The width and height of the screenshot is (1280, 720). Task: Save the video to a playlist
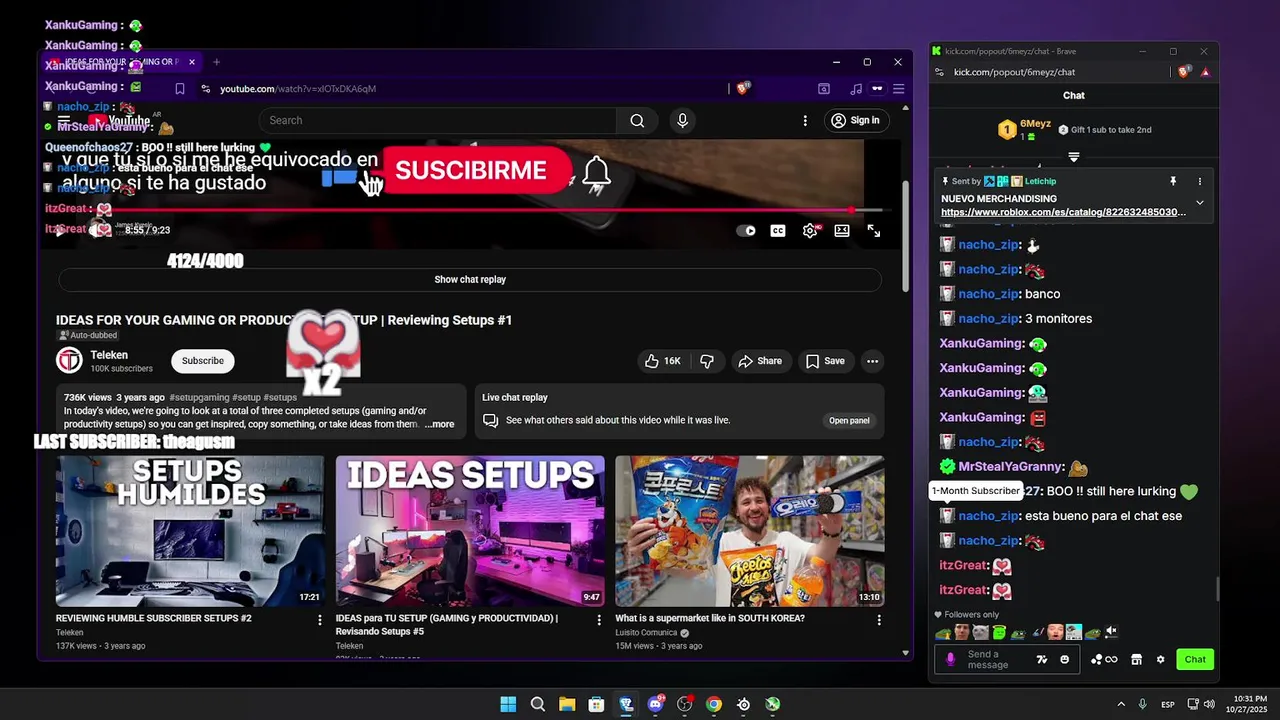coord(825,361)
